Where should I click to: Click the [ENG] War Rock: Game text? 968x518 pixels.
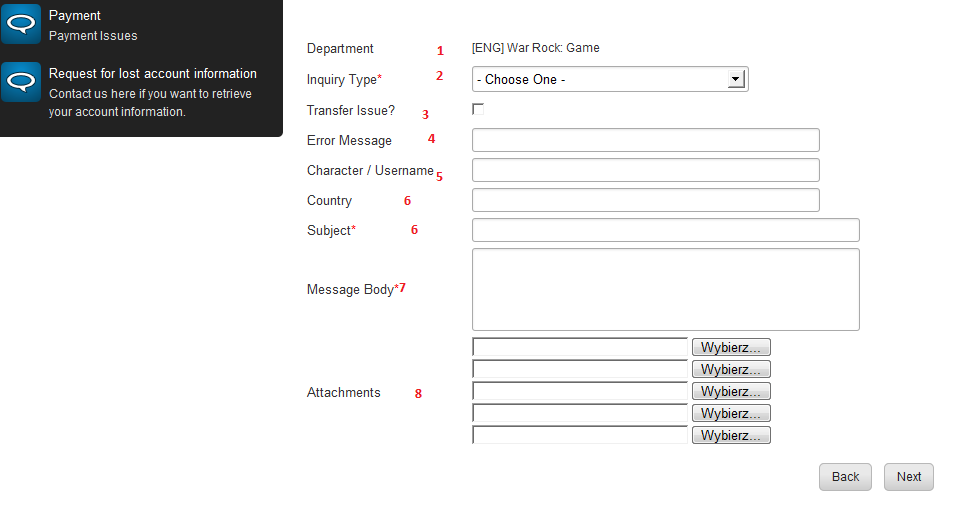pyautogui.click(x=536, y=48)
